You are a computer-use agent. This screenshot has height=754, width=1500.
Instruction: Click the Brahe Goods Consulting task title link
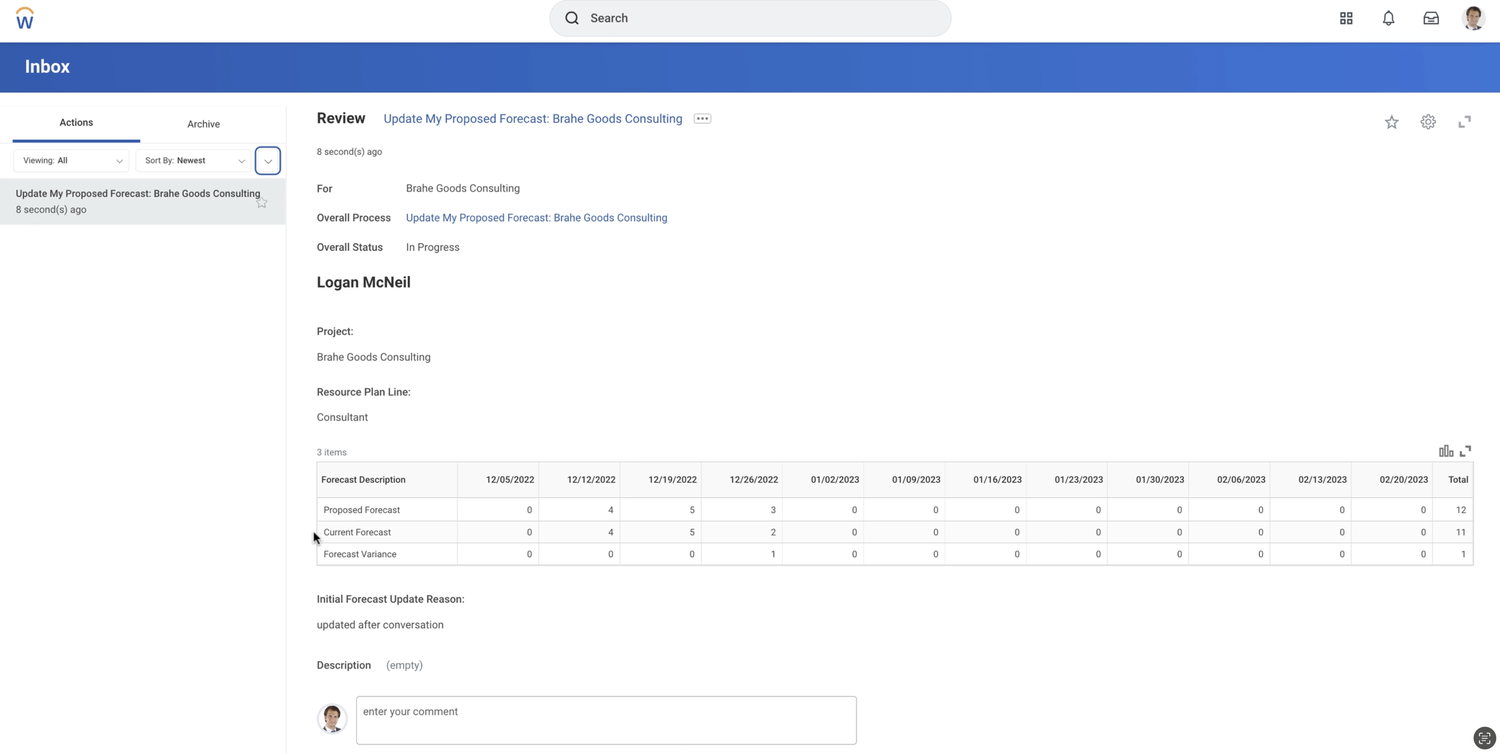coord(533,118)
